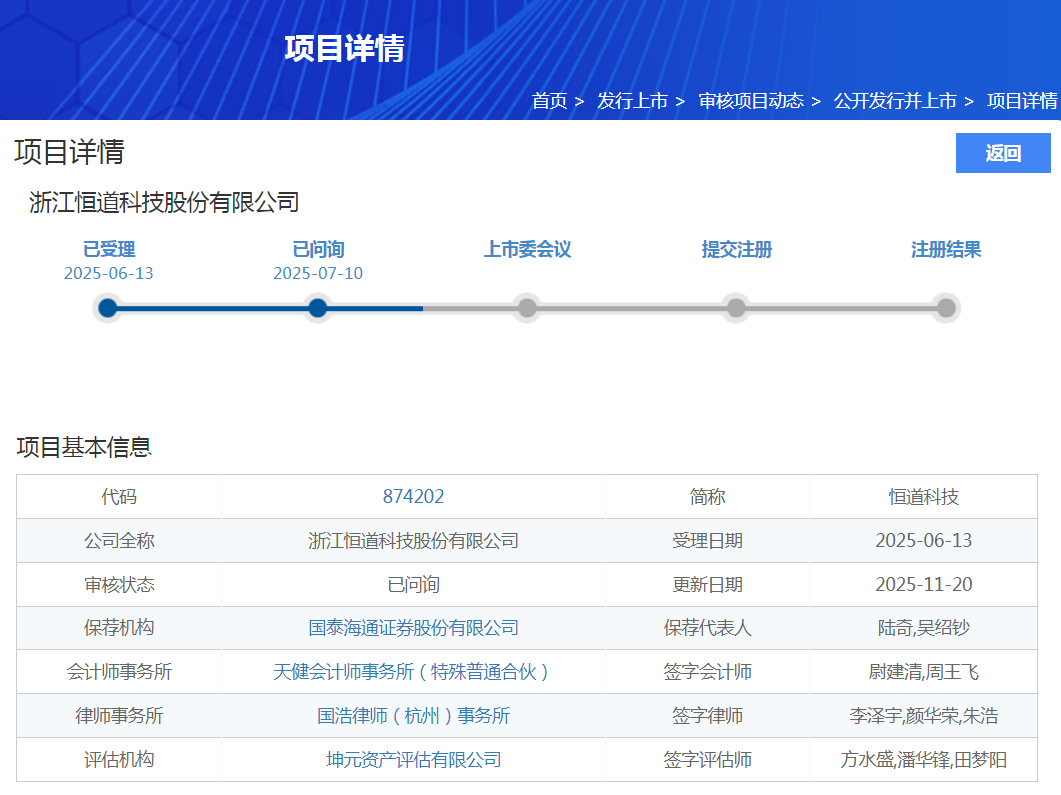Viewport: 1061px width, 795px height.
Task: Click the 注册结果 stage label
Action: pyautogui.click(x=946, y=250)
